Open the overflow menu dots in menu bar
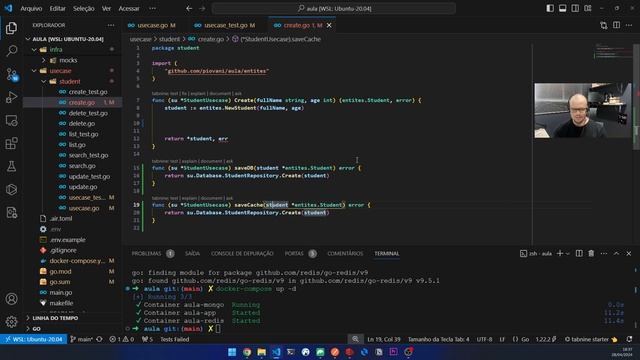Viewport: 640px width, 360px height. pos(152,8)
